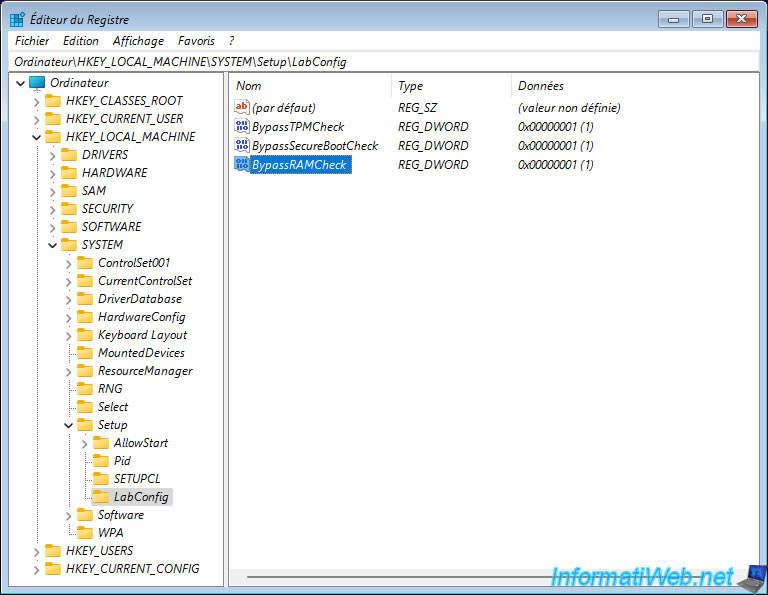
Task: Maximize the Éditeur du Registre window
Action: [x=708, y=19]
